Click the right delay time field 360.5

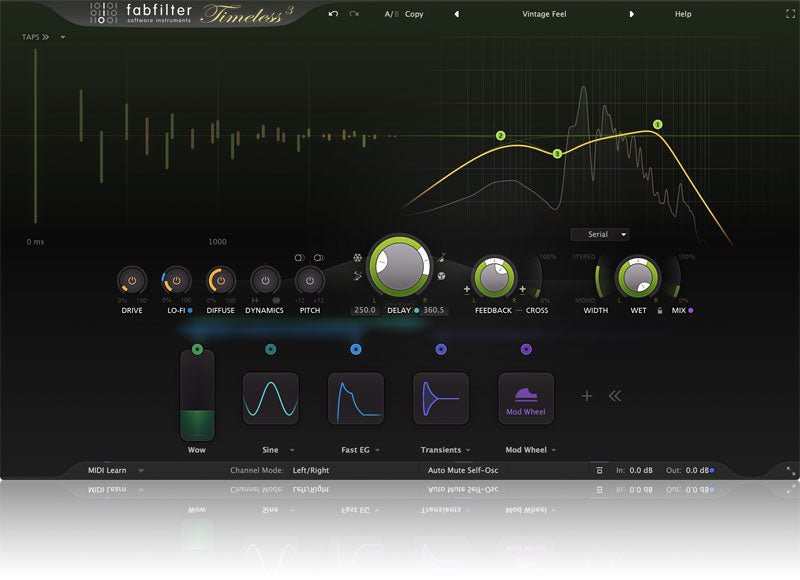[434, 310]
